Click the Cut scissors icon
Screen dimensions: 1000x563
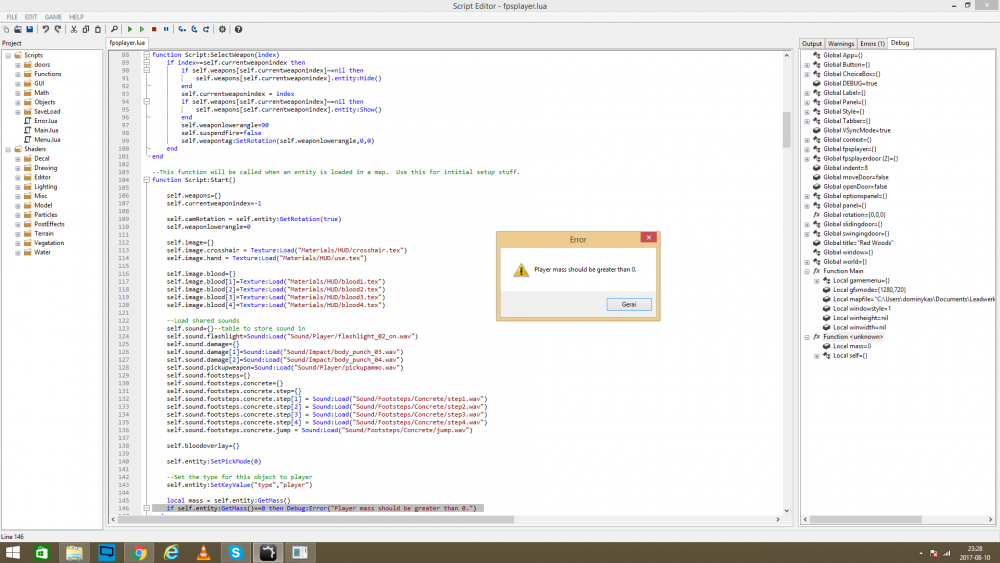72,30
